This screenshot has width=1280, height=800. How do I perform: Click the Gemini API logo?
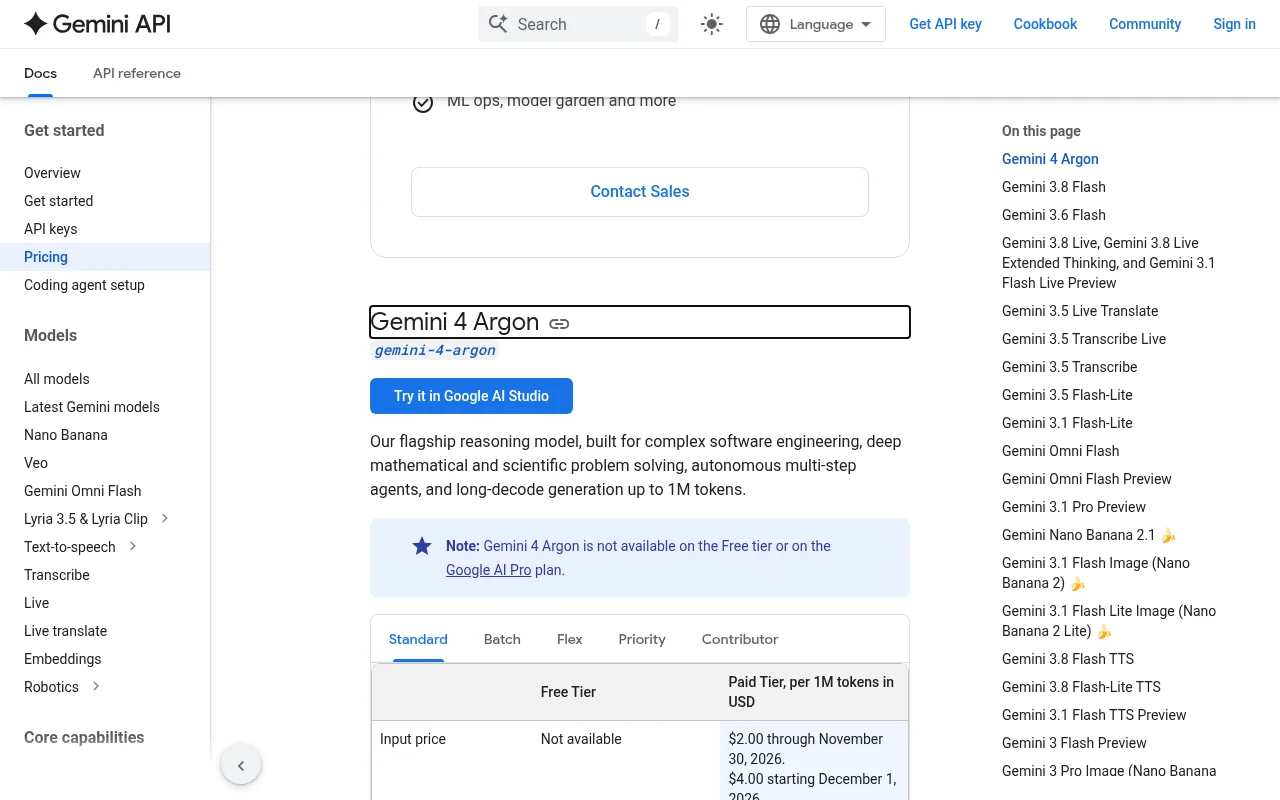[97, 24]
